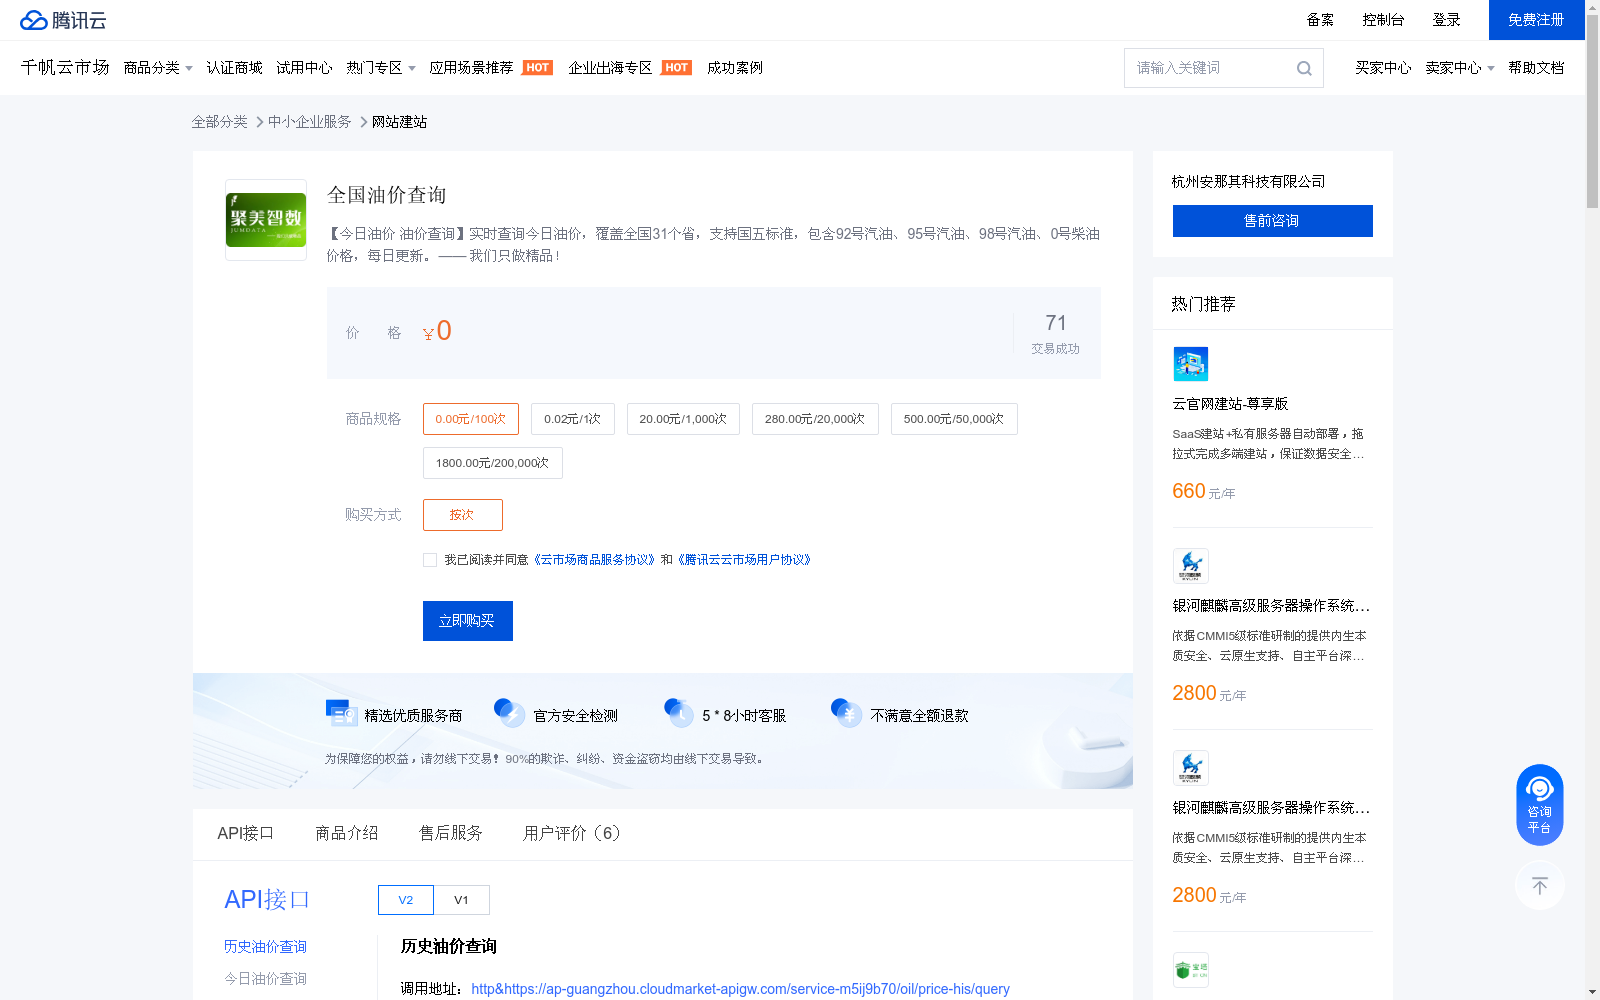Open 千帆云市场 home link
The image size is (1600, 1000).
65,68
